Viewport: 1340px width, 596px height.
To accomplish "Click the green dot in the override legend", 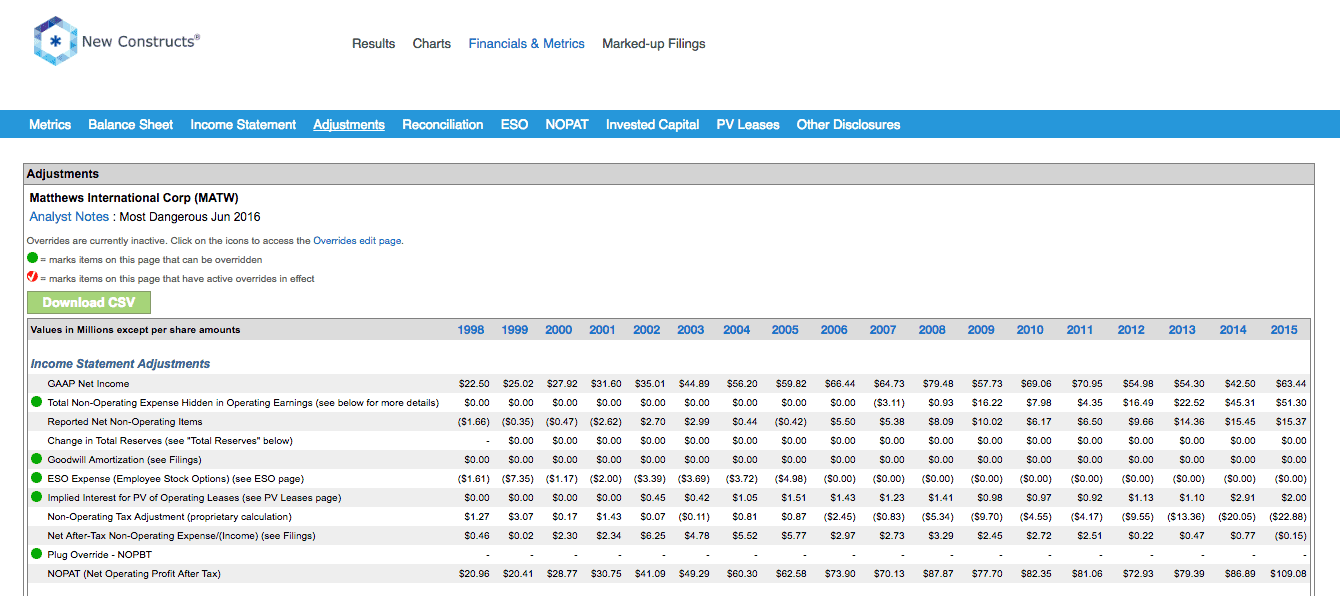I will (x=32, y=259).
